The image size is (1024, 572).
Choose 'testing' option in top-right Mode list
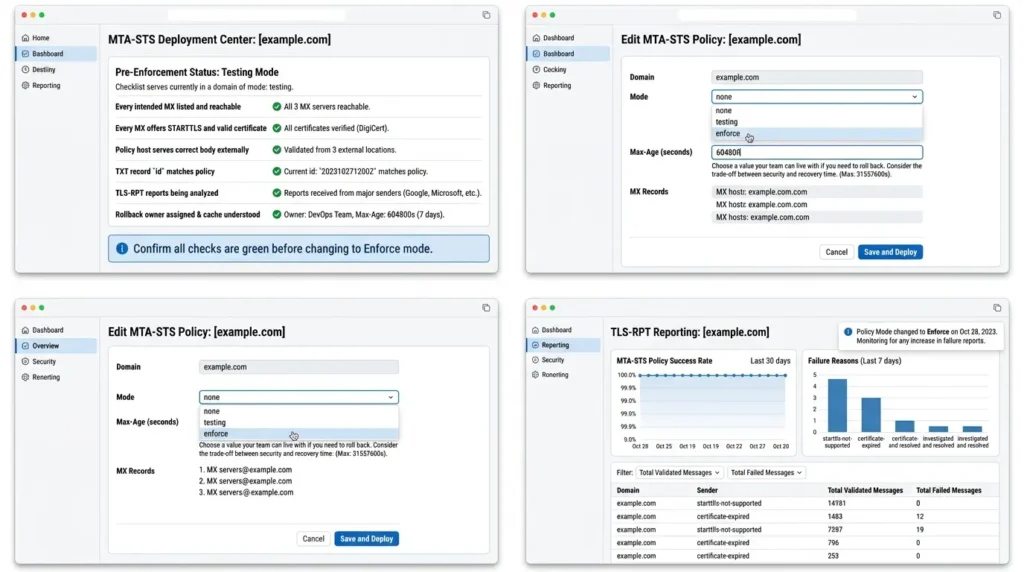click(817, 121)
